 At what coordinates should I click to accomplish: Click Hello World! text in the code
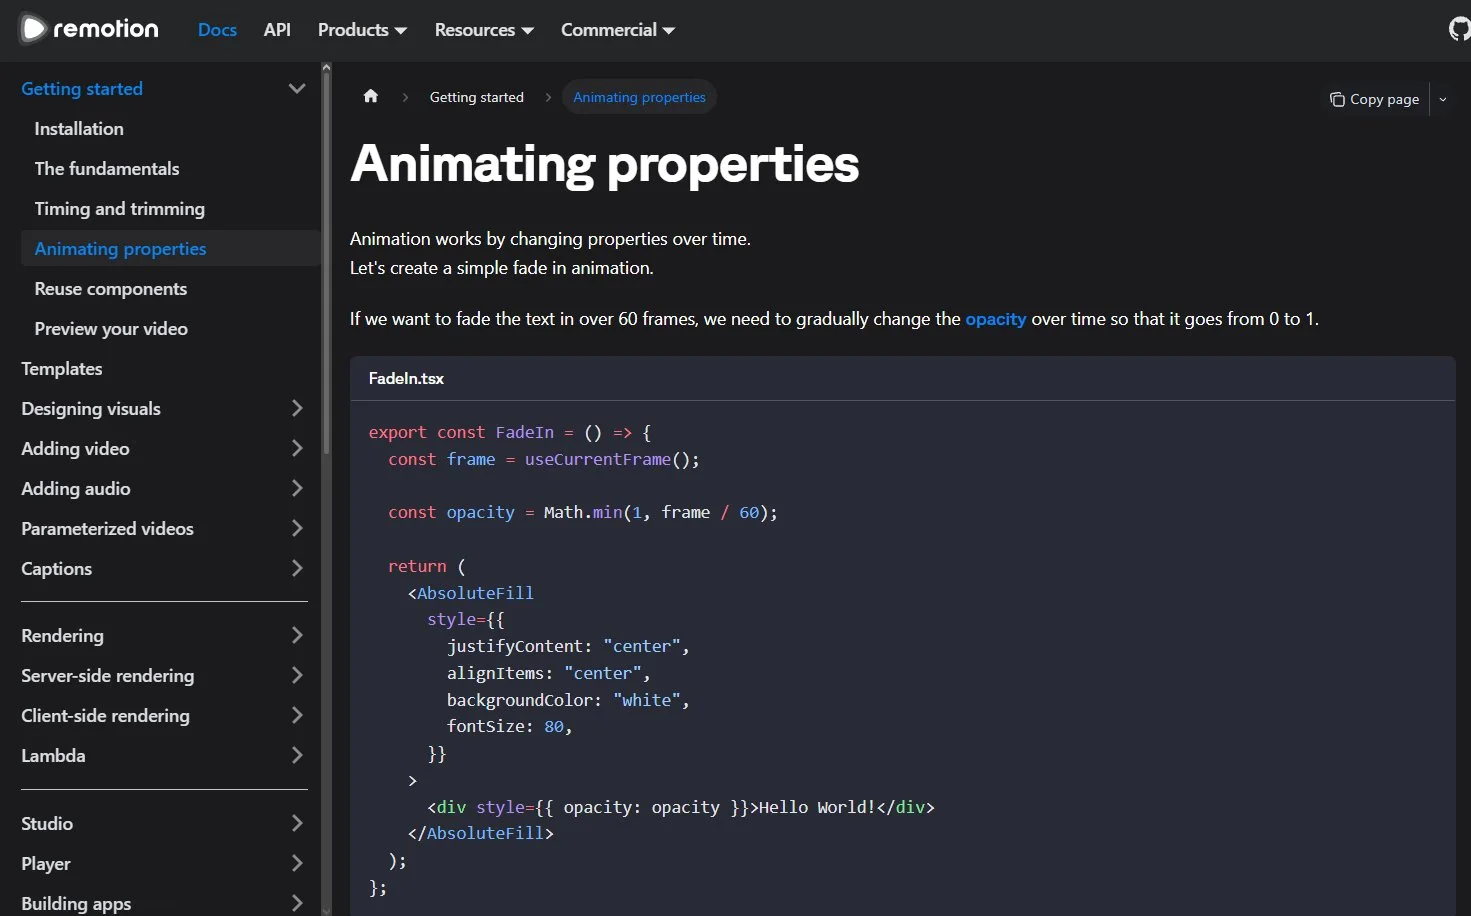817,807
